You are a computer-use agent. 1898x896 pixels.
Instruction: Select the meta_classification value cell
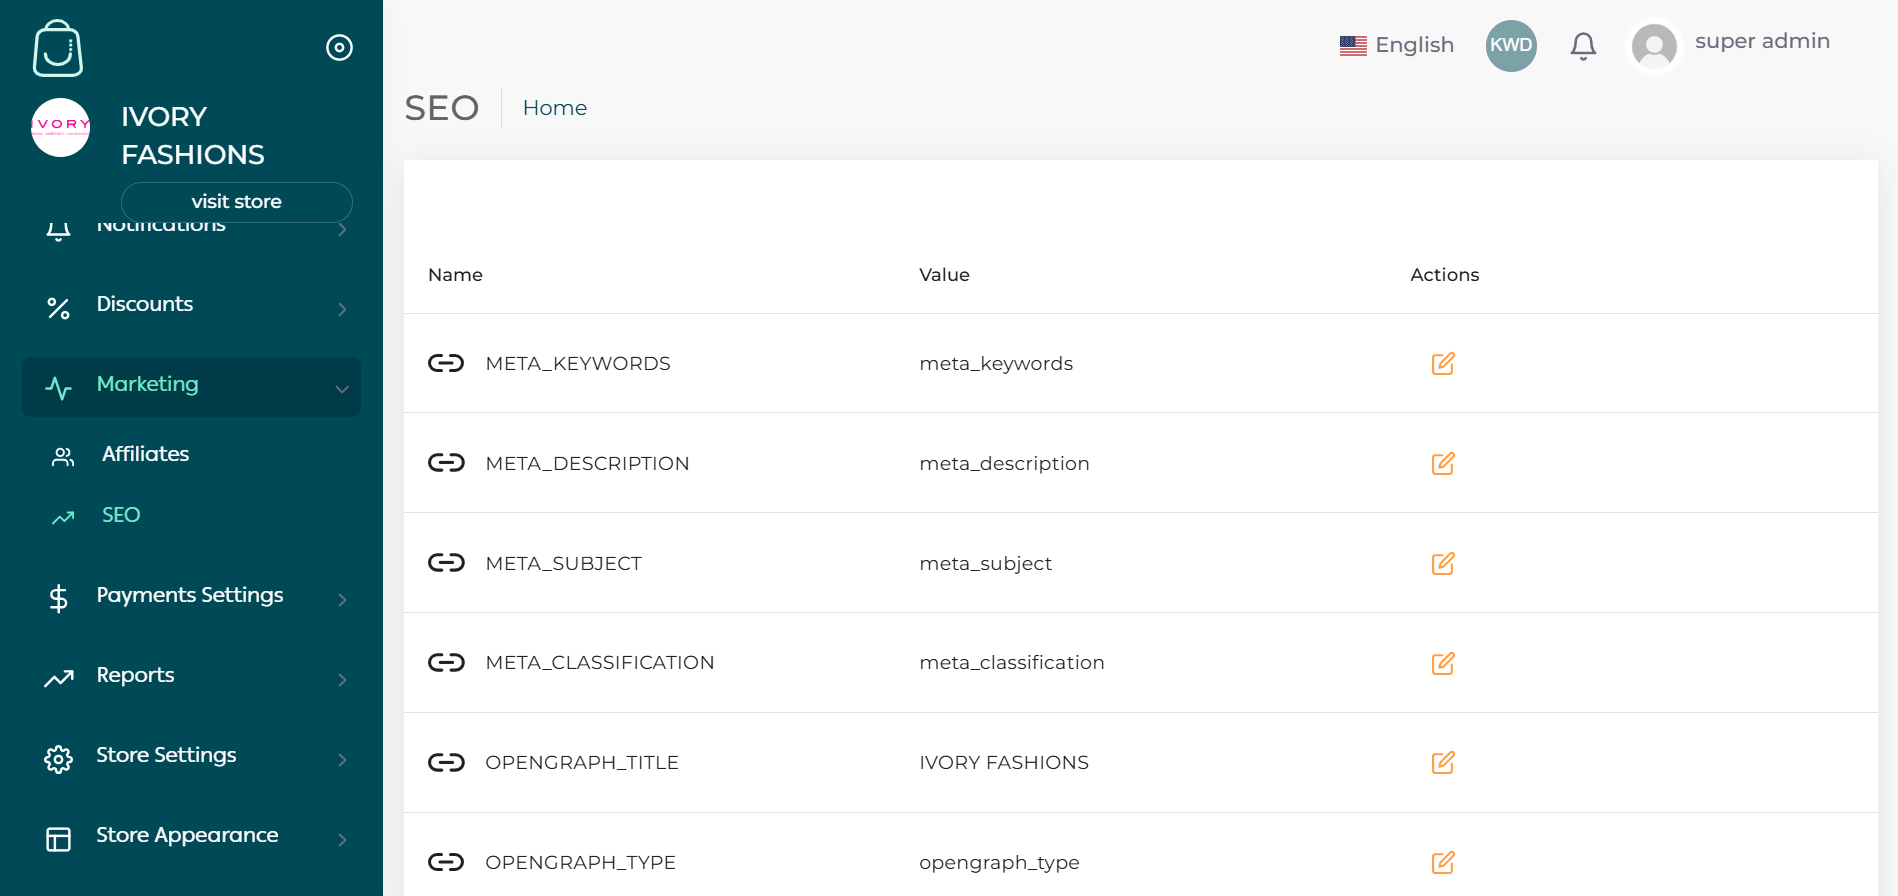point(1012,663)
